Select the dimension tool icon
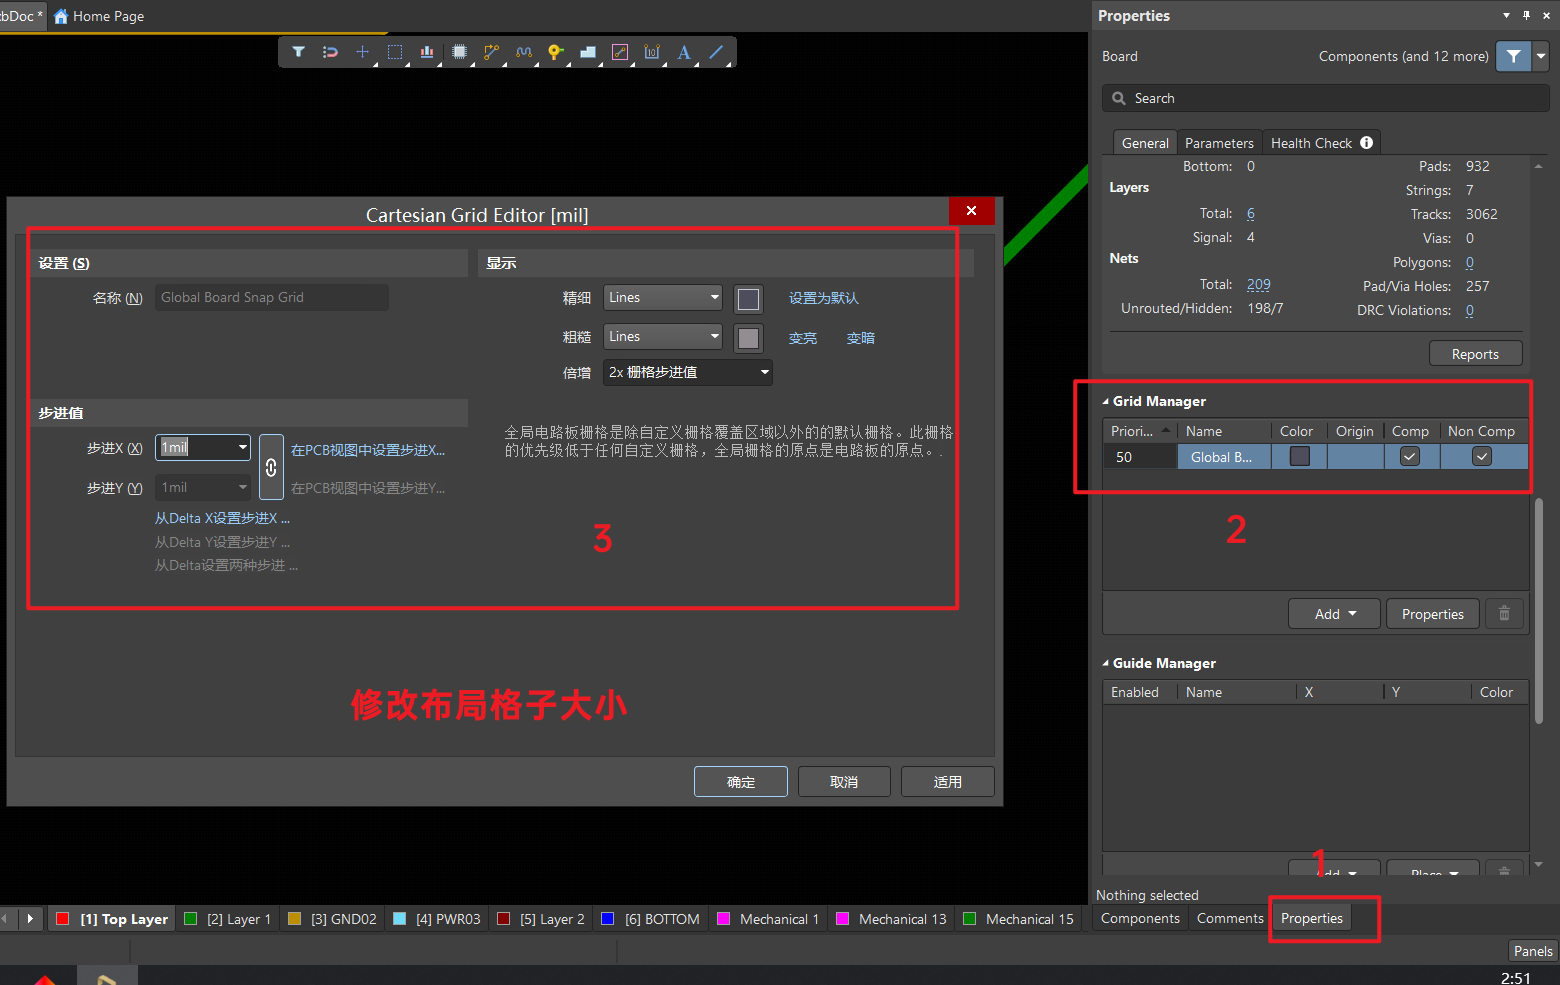1560x985 pixels. (x=652, y=52)
